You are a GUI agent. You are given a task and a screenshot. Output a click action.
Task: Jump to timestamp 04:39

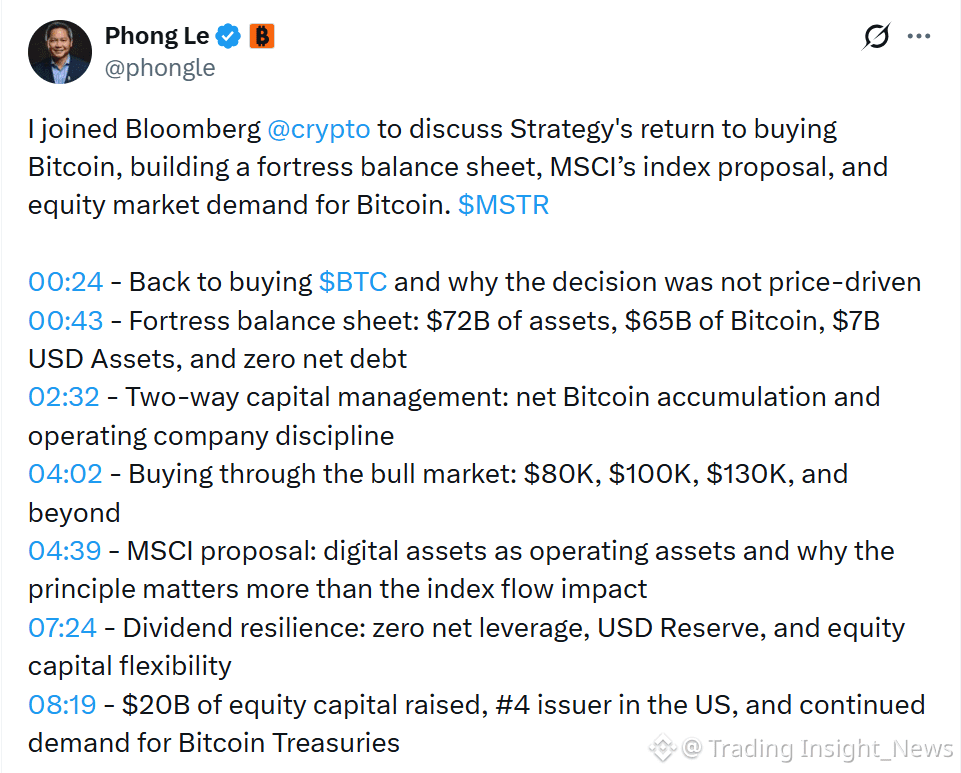pyautogui.click(x=64, y=550)
